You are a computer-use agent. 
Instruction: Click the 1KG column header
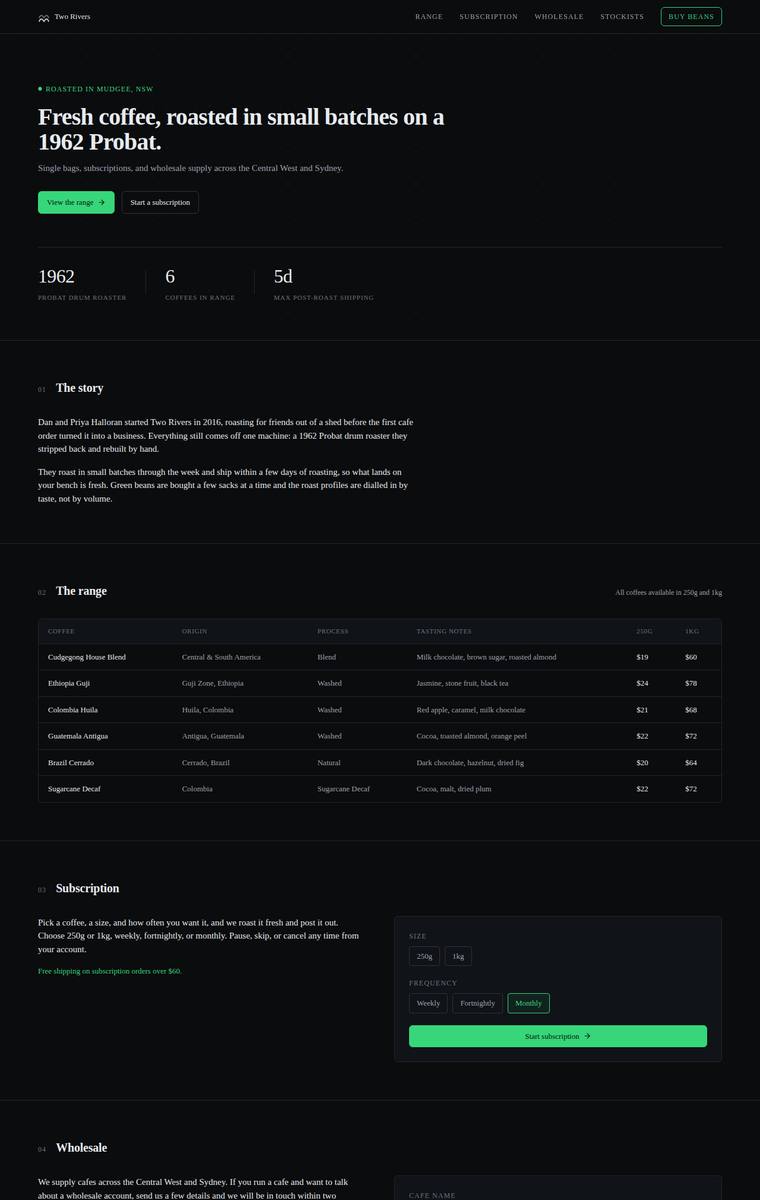[692, 631]
